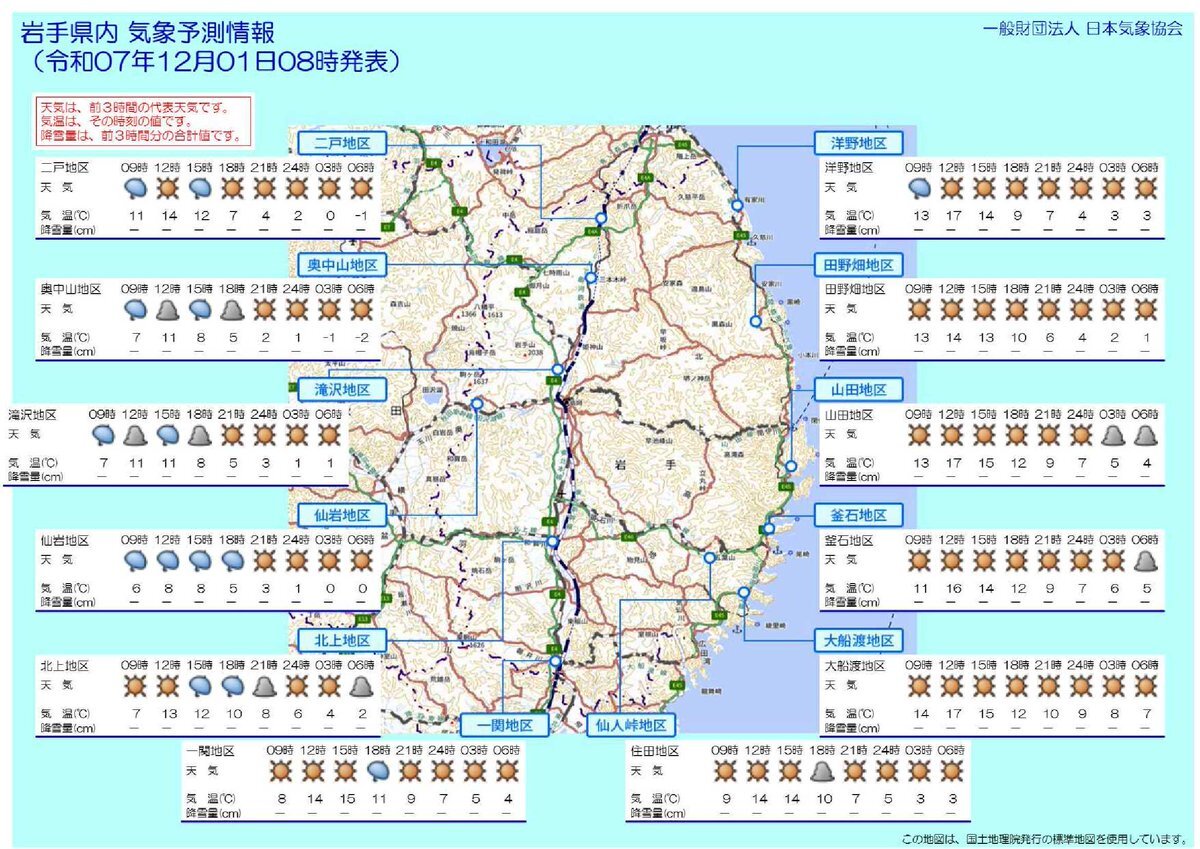Click 洋野地区 09時 cloudy icon

click(x=920, y=187)
